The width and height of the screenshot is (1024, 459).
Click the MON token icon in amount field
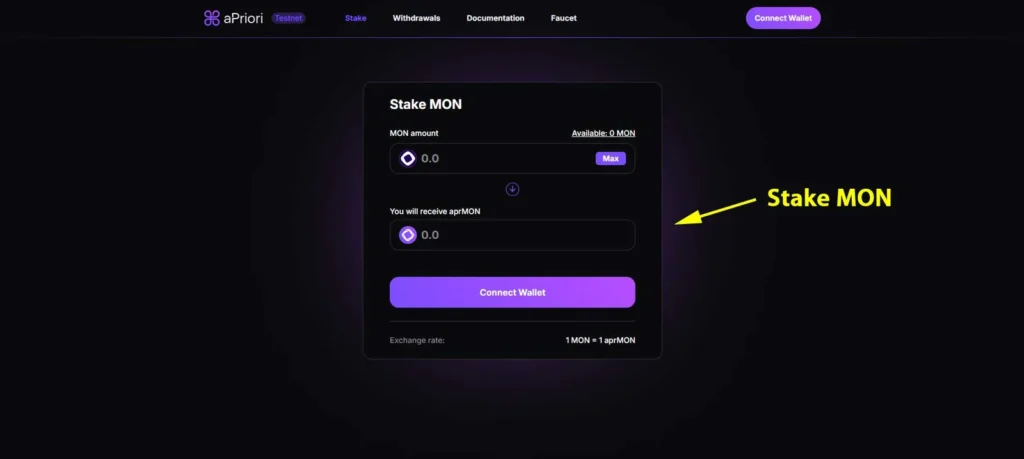tap(408, 159)
